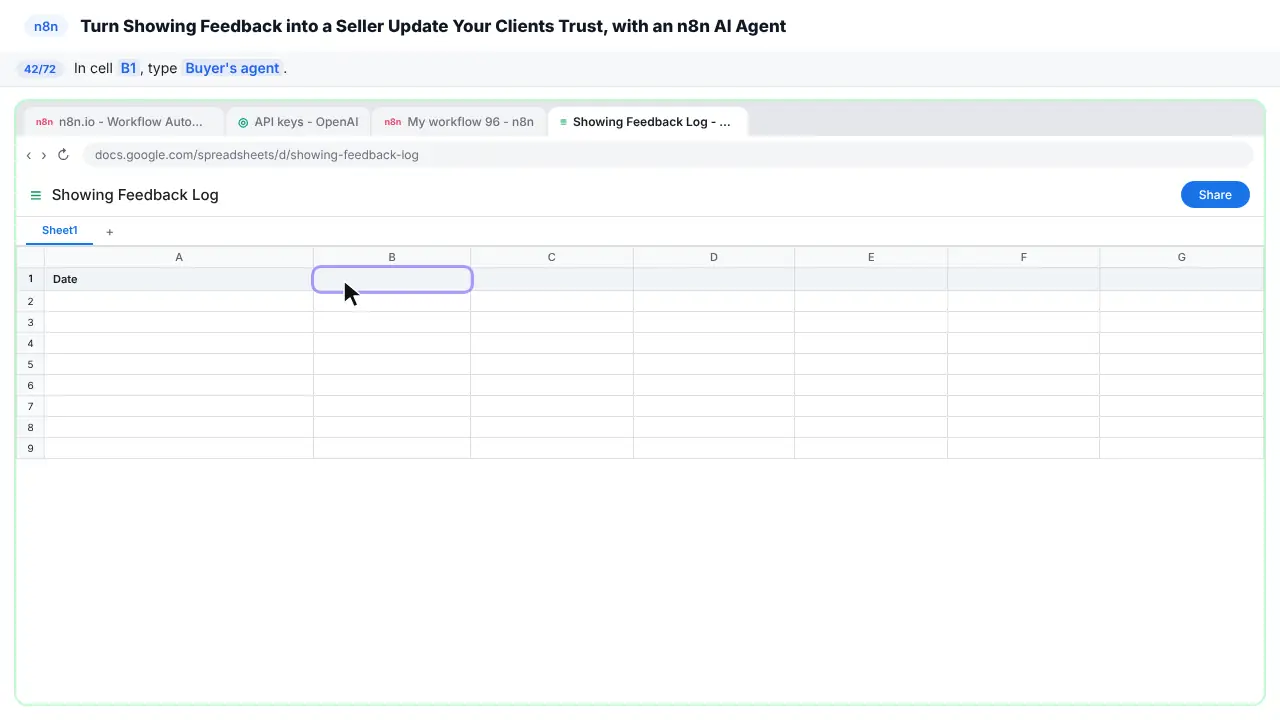Screen dimensions: 1280x720
Task: Select column F header
Action: (x=1023, y=257)
